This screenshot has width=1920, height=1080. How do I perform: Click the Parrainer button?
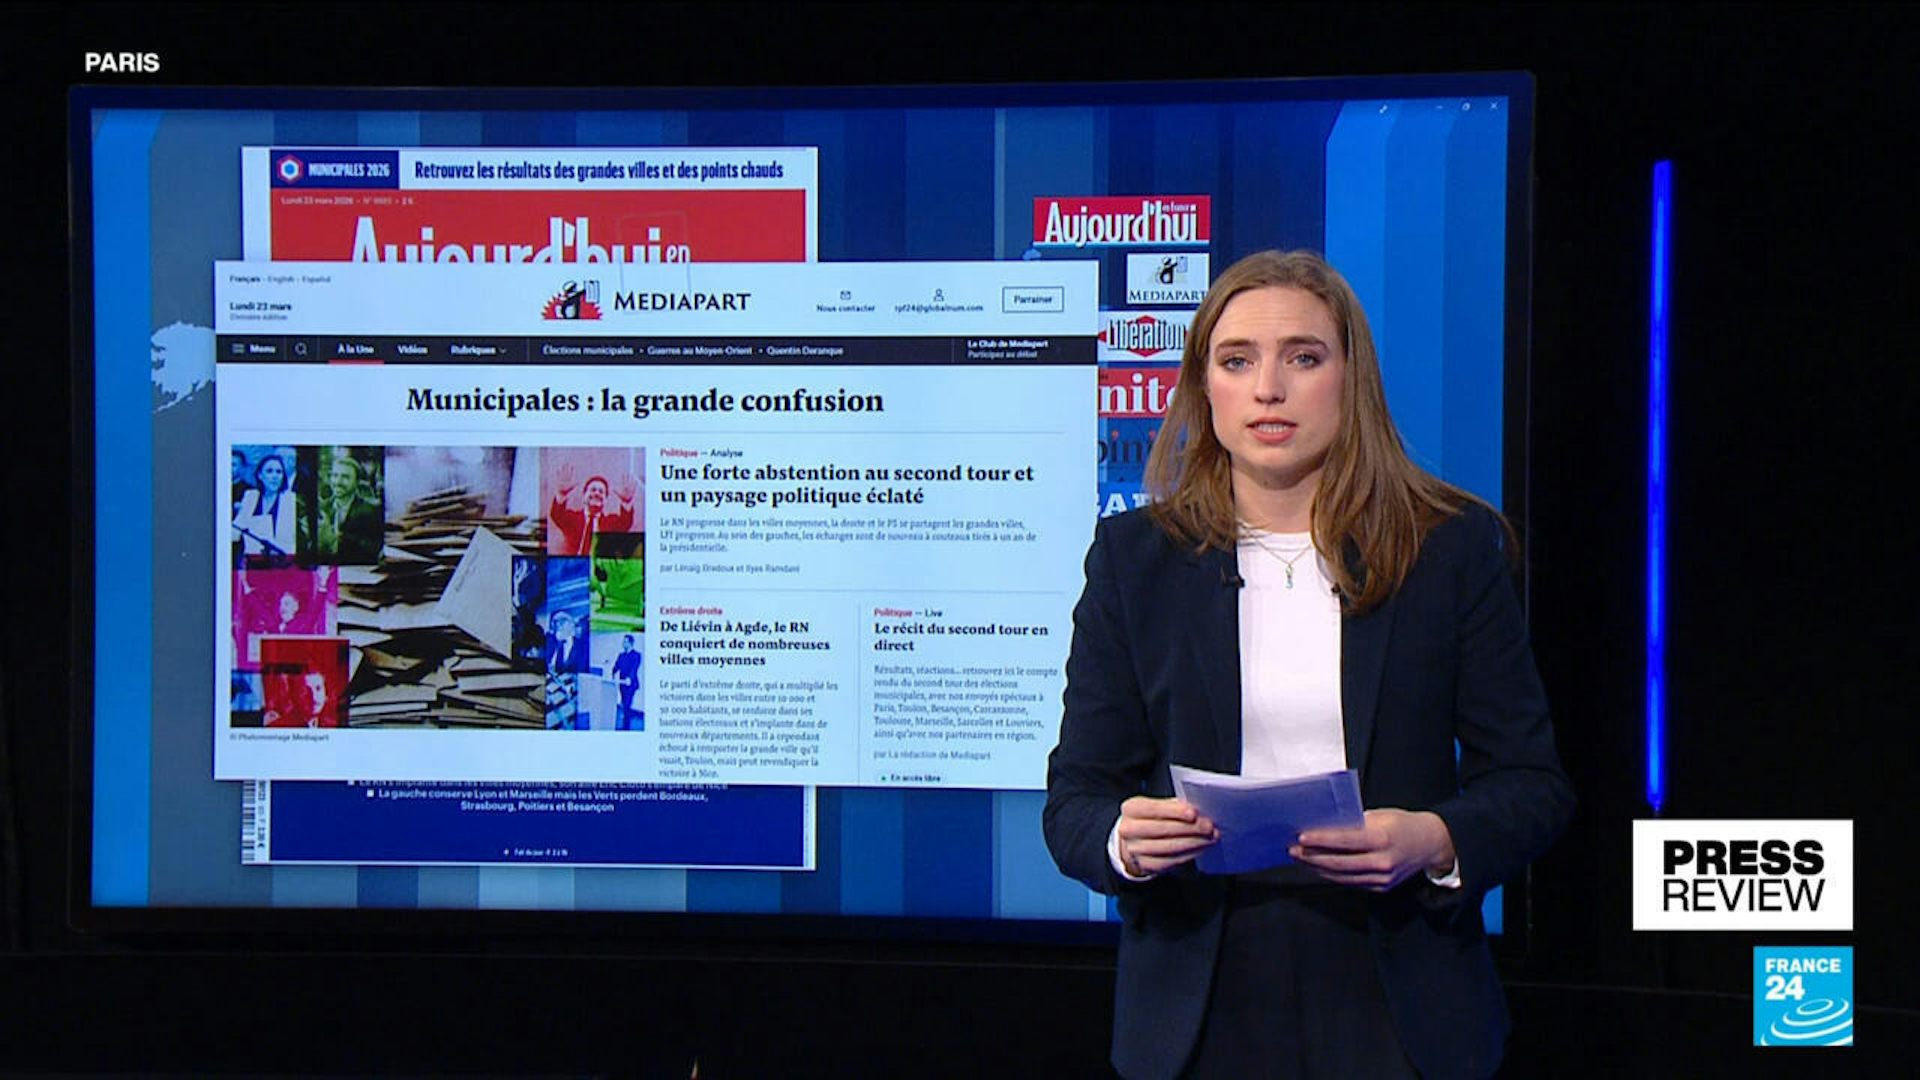pos(1032,299)
